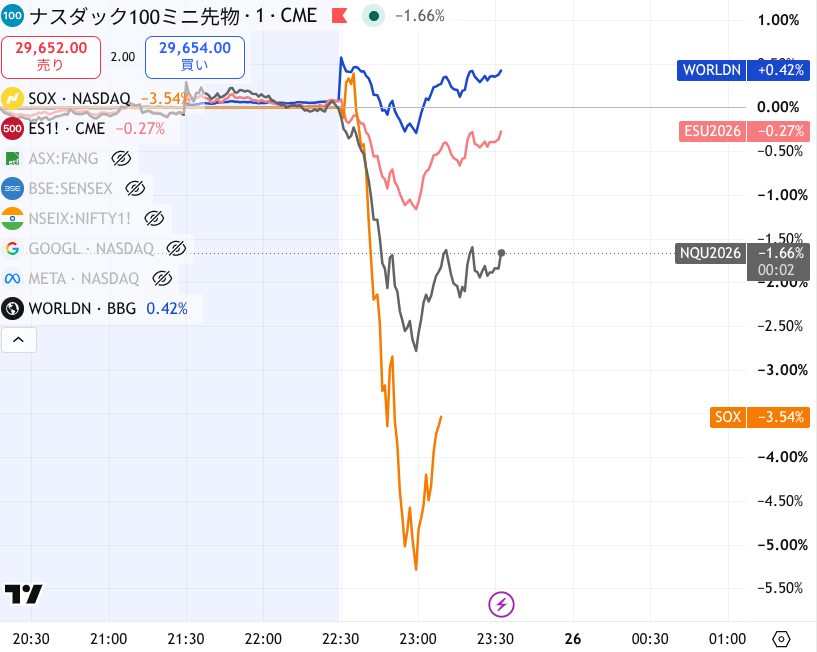Unhide the GOOGL NASDAQ comparison line

coord(176,249)
